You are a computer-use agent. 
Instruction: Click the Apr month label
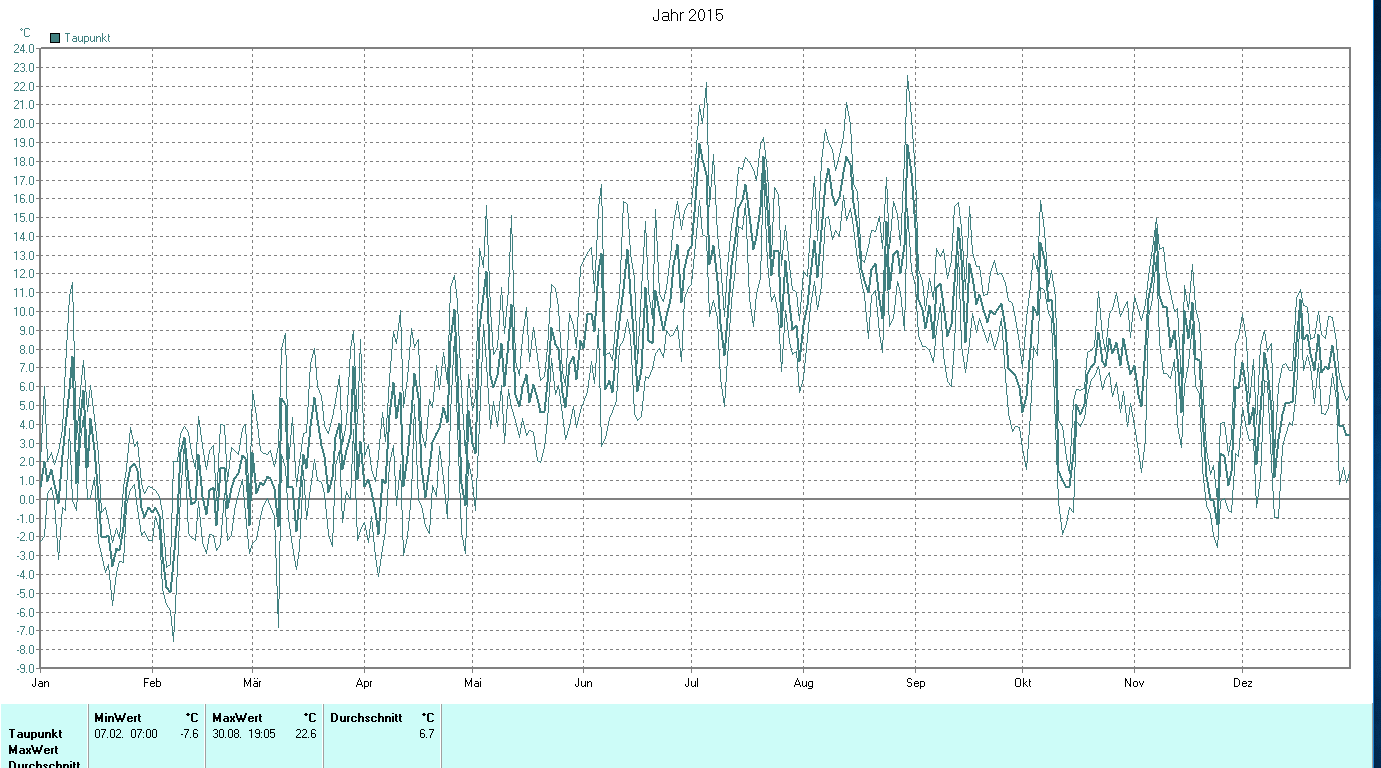[x=364, y=684]
